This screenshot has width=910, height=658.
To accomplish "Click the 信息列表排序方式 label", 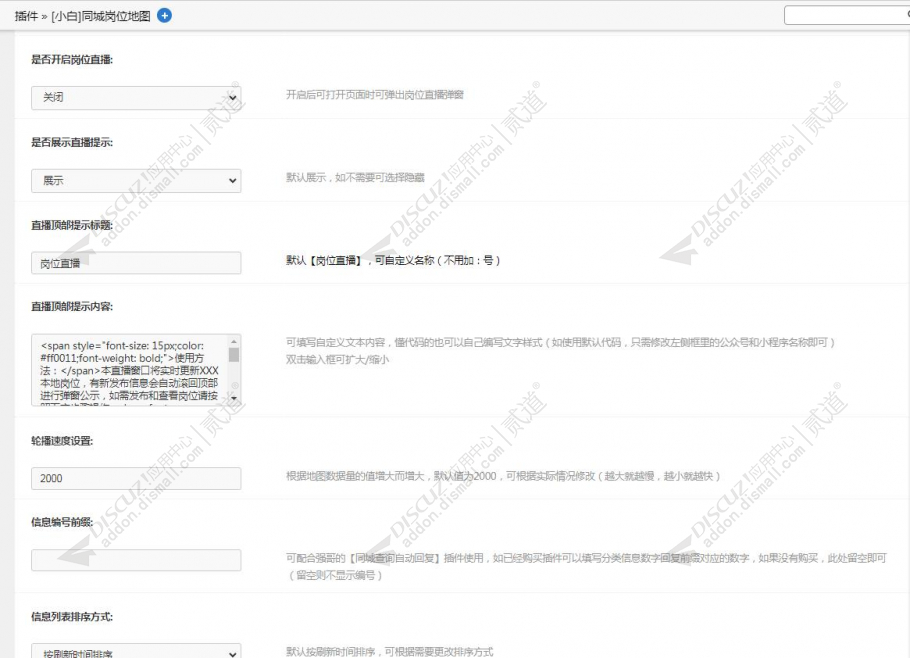I will pos(72,616).
